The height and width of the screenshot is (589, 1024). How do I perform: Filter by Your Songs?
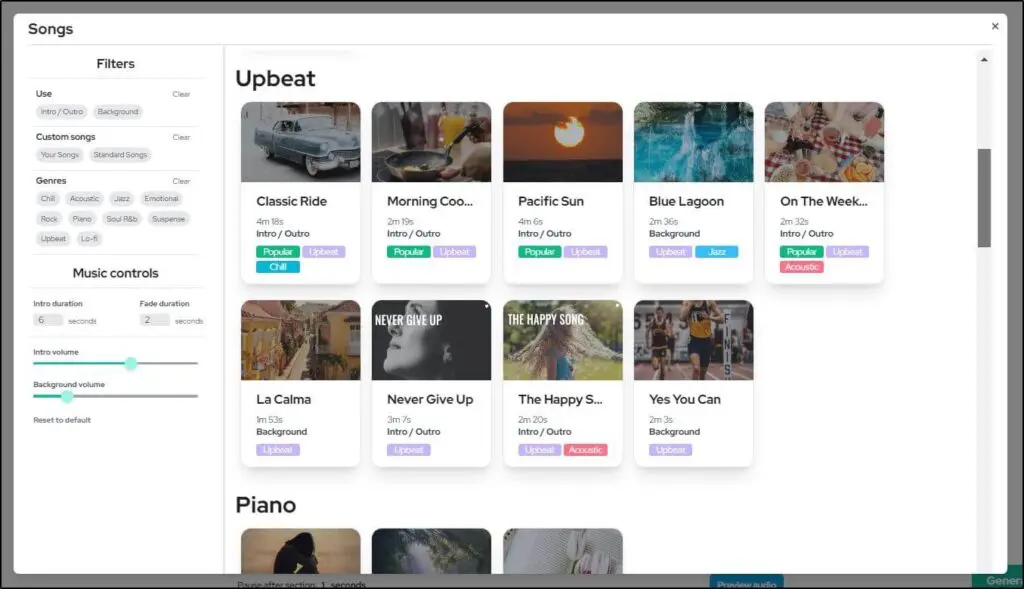point(63,155)
